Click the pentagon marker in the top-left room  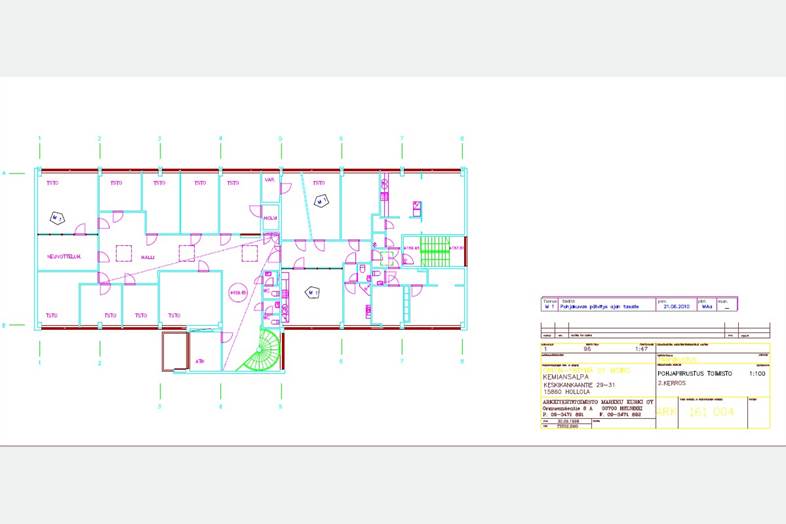tap(57, 217)
